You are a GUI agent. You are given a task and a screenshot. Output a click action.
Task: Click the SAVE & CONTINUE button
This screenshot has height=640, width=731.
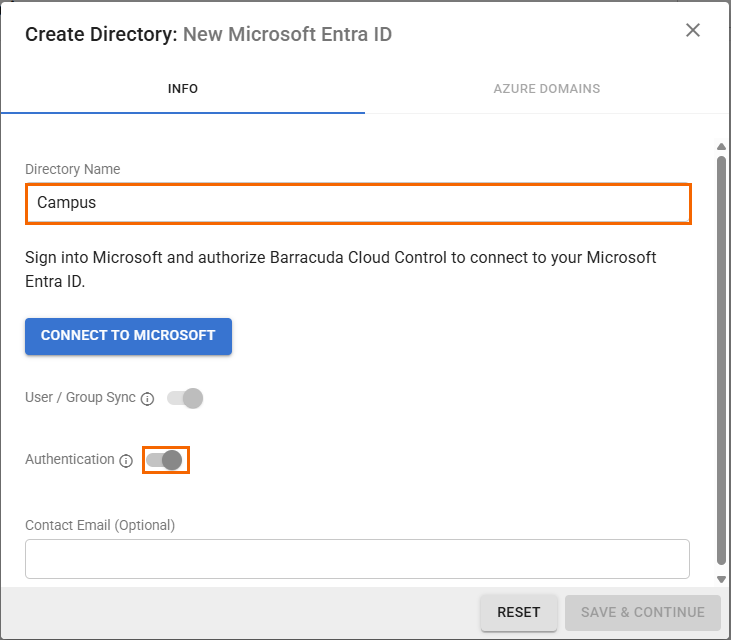click(642, 612)
